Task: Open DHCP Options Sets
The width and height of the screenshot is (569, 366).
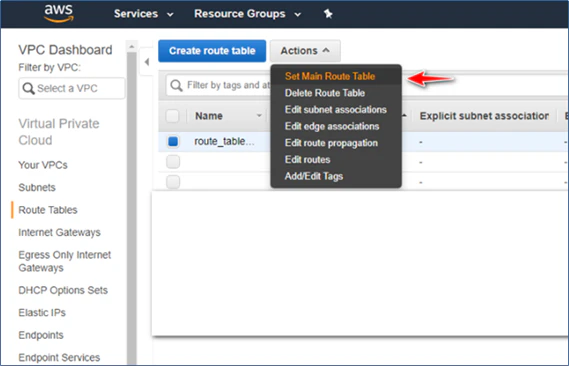Action: point(63,290)
